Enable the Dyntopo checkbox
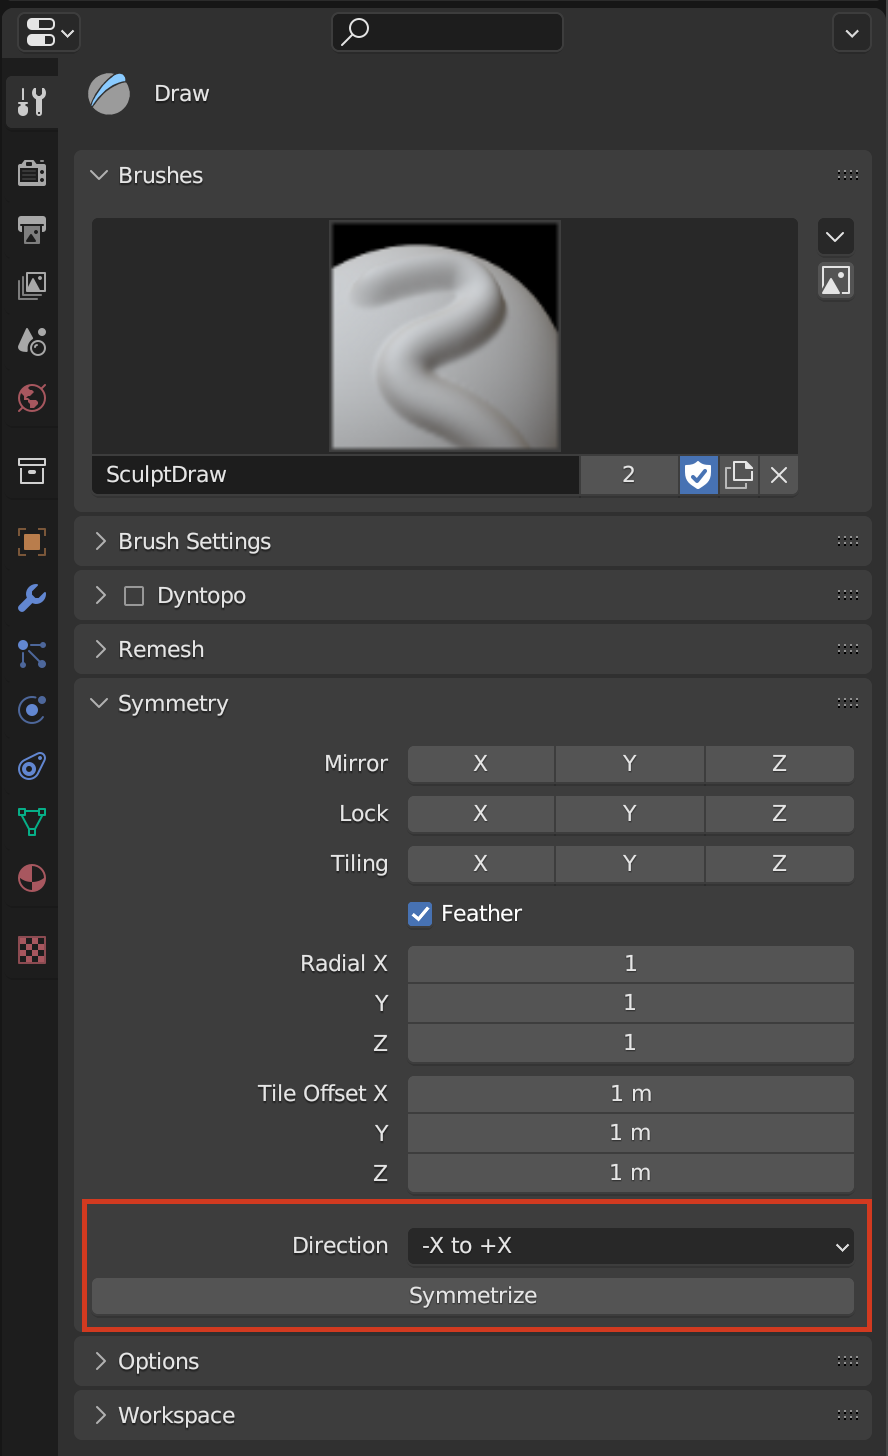This screenshot has width=888, height=1456. tap(134, 594)
